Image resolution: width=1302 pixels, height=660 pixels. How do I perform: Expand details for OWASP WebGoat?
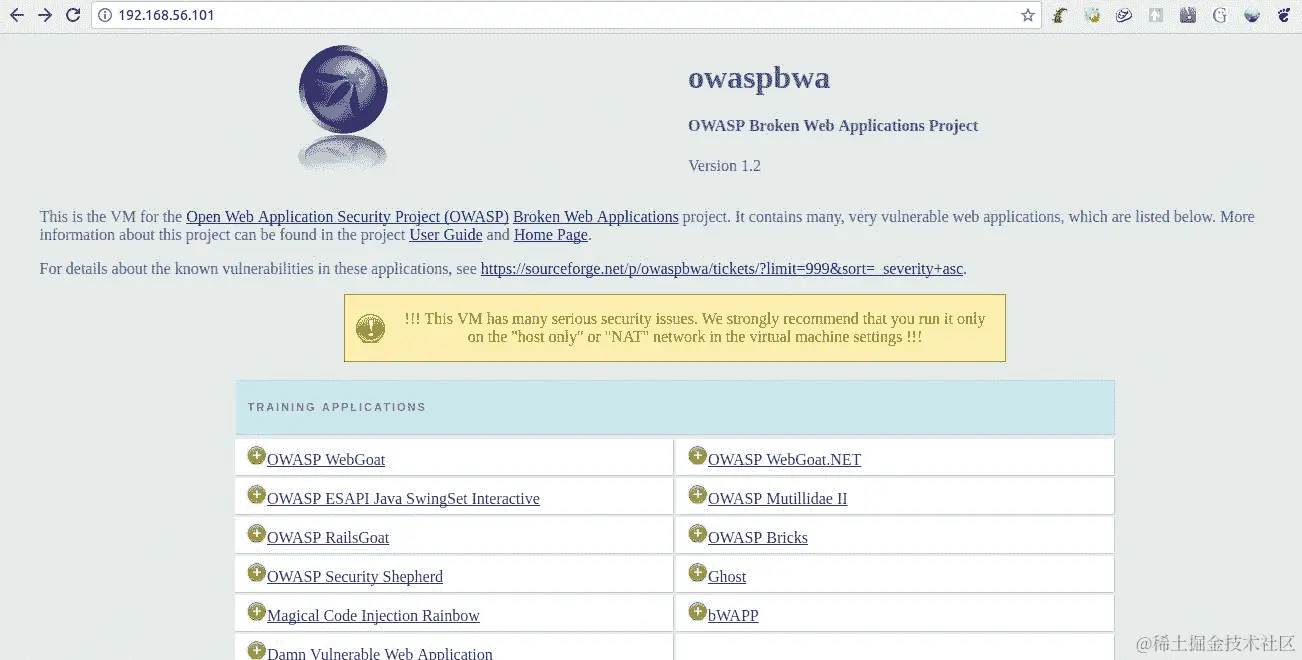click(x=256, y=456)
